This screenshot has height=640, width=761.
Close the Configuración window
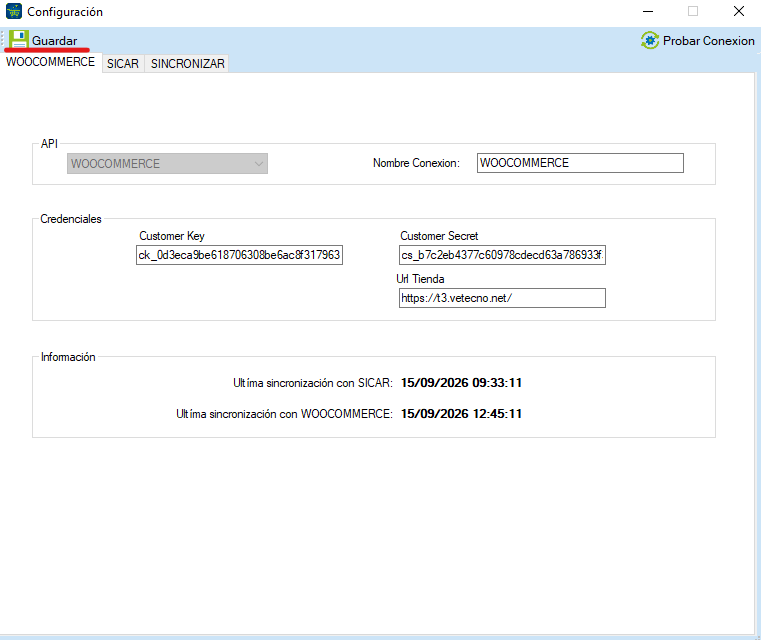click(739, 11)
